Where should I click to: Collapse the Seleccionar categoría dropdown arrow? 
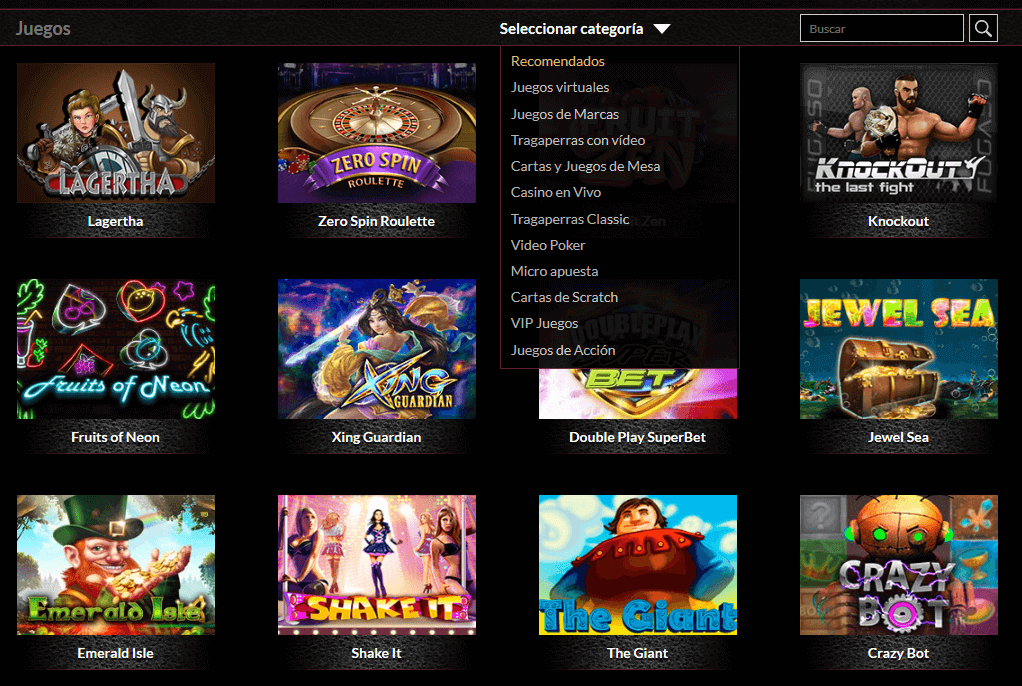(x=662, y=29)
